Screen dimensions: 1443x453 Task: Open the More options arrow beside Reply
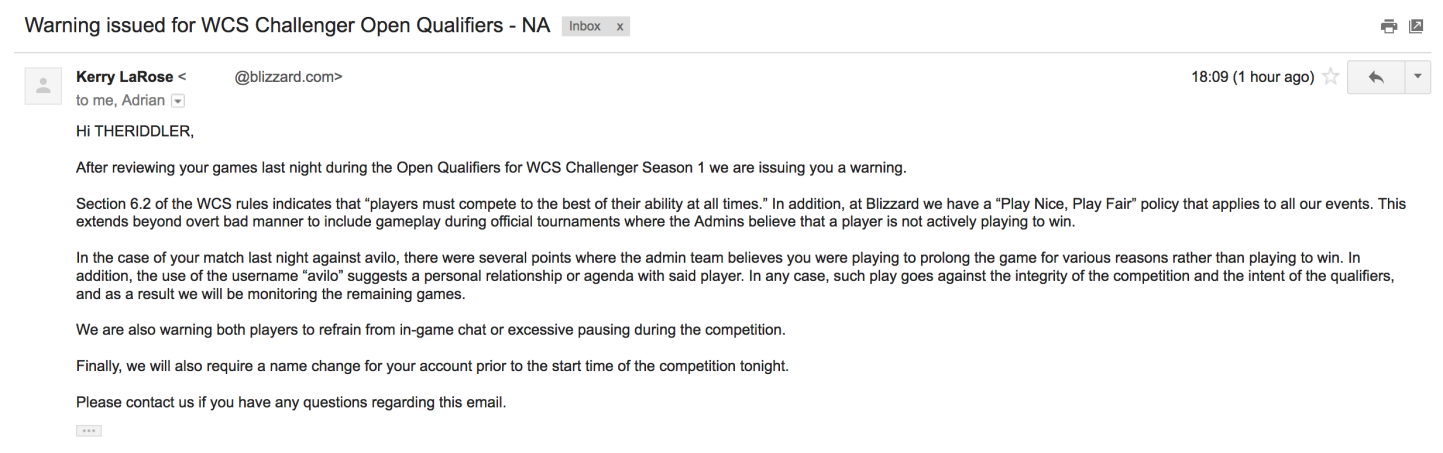coord(1417,79)
